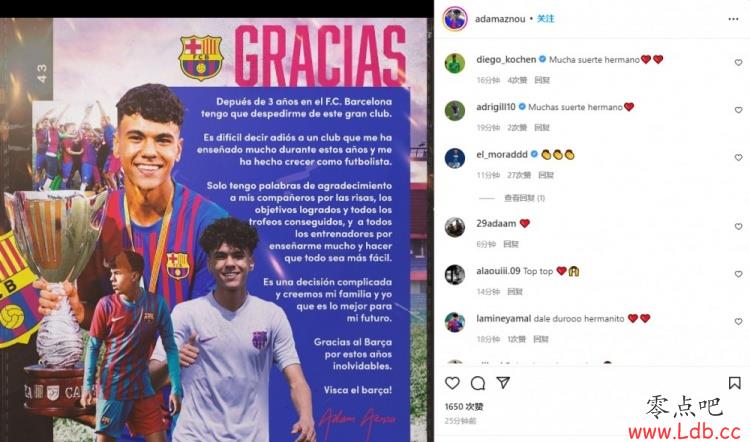
Task: Open the Gracias farewell post image
Action: point(214,230)
